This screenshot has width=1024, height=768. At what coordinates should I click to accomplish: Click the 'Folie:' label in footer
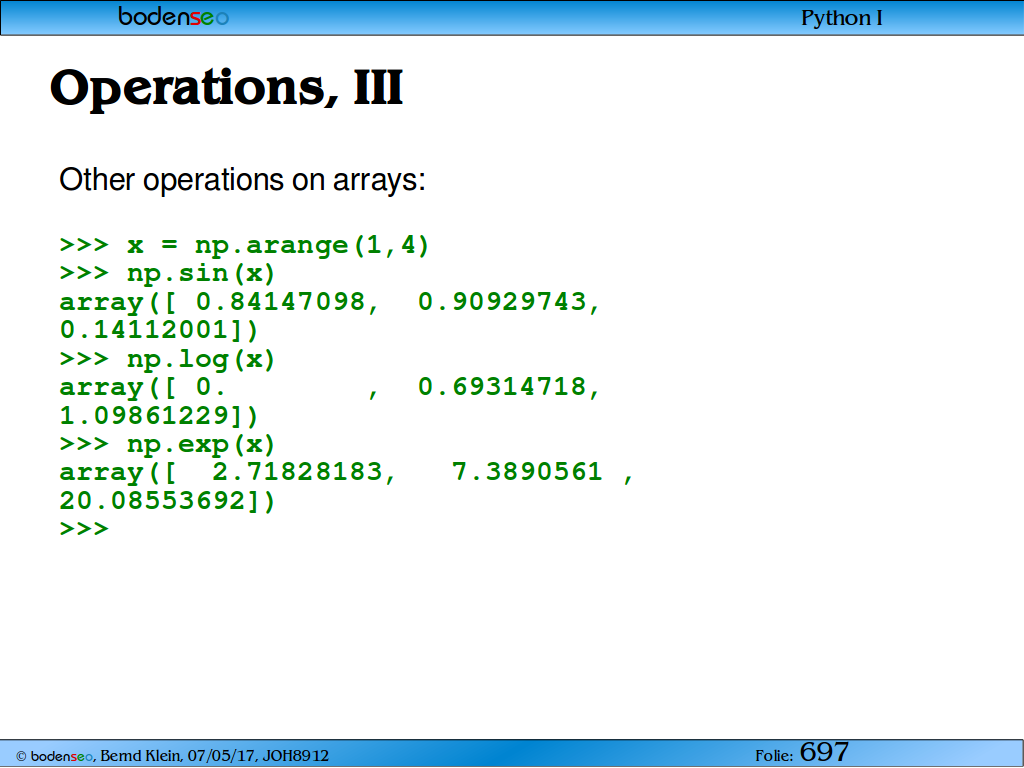(x=774, y=756)
